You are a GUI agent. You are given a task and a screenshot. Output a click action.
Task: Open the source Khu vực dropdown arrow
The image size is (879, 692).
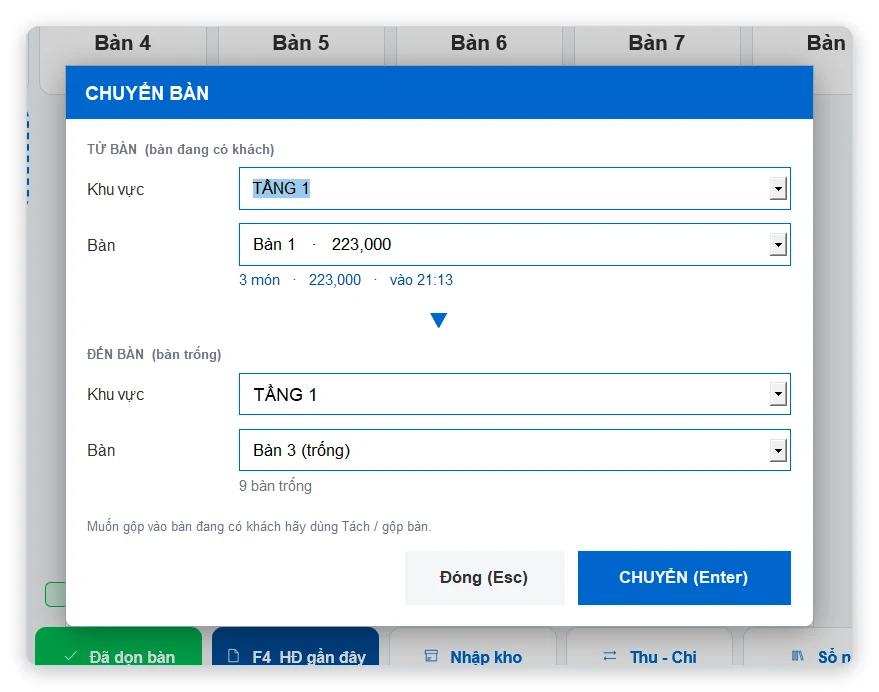tap(778, 188)
